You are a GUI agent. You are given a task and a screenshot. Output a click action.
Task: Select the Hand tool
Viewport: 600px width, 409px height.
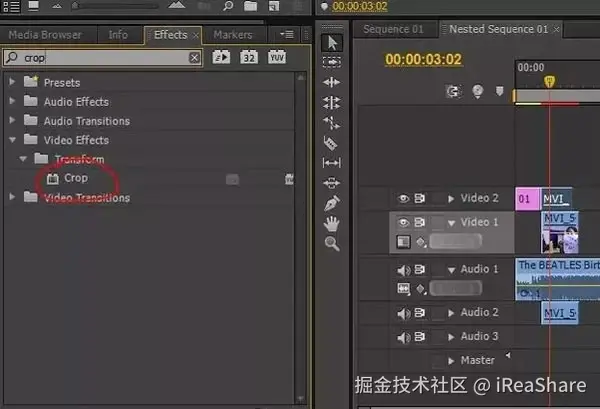tap(331, 223)
